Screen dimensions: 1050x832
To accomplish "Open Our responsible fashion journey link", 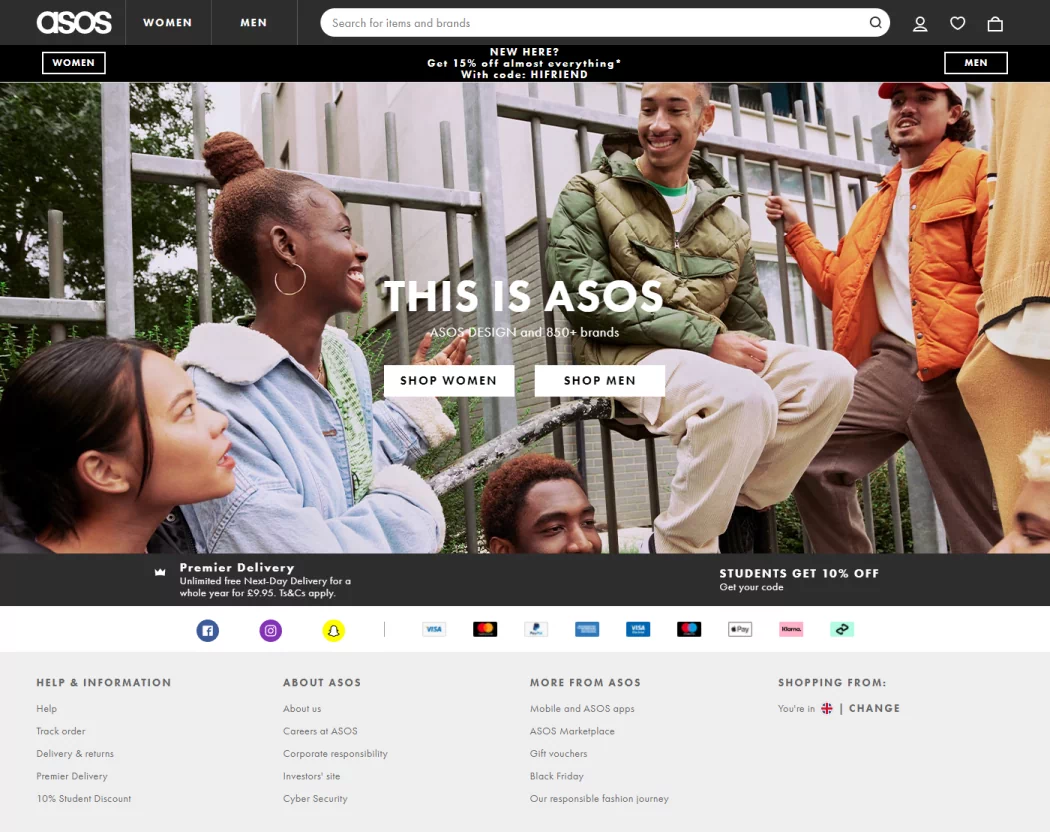I will click(x=599, y=799).
